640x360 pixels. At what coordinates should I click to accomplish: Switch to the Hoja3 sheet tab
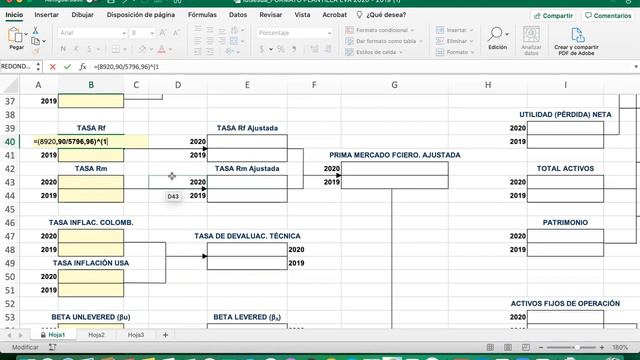pos(136,335)
